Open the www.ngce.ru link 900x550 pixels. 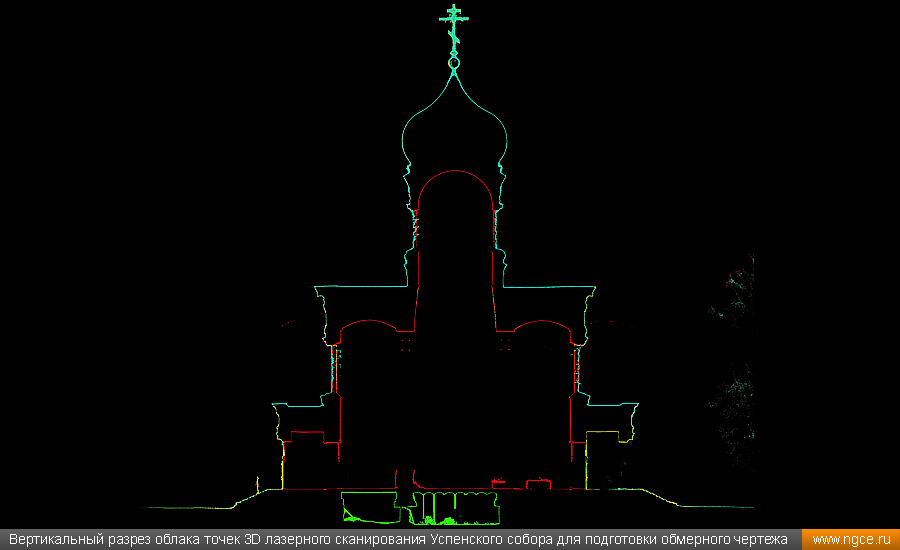[x=851, y=540]
